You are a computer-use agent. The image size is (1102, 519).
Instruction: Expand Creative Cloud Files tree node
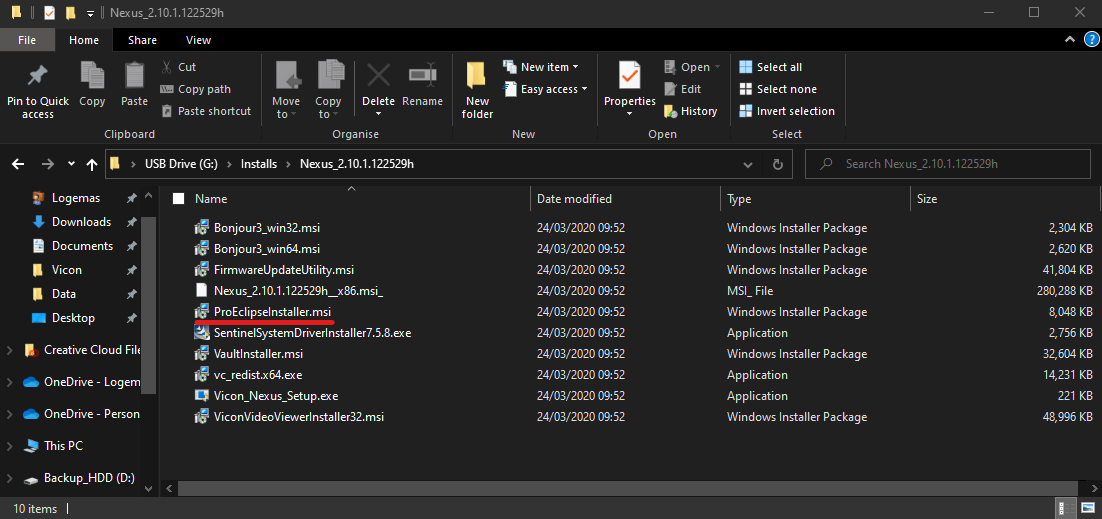pyautogui.click(x=10, y=350)
